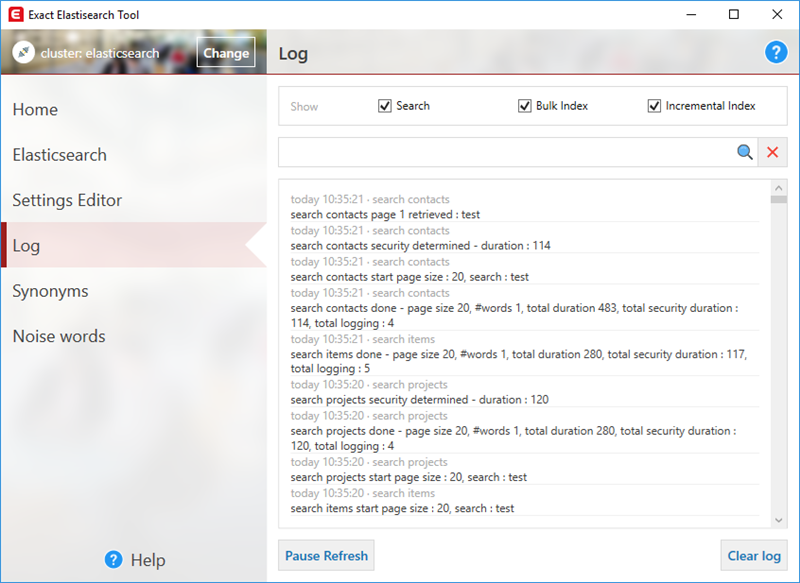Go to the Elasticsearch page
The image size is (800, 583).
(x=59, y=155)
